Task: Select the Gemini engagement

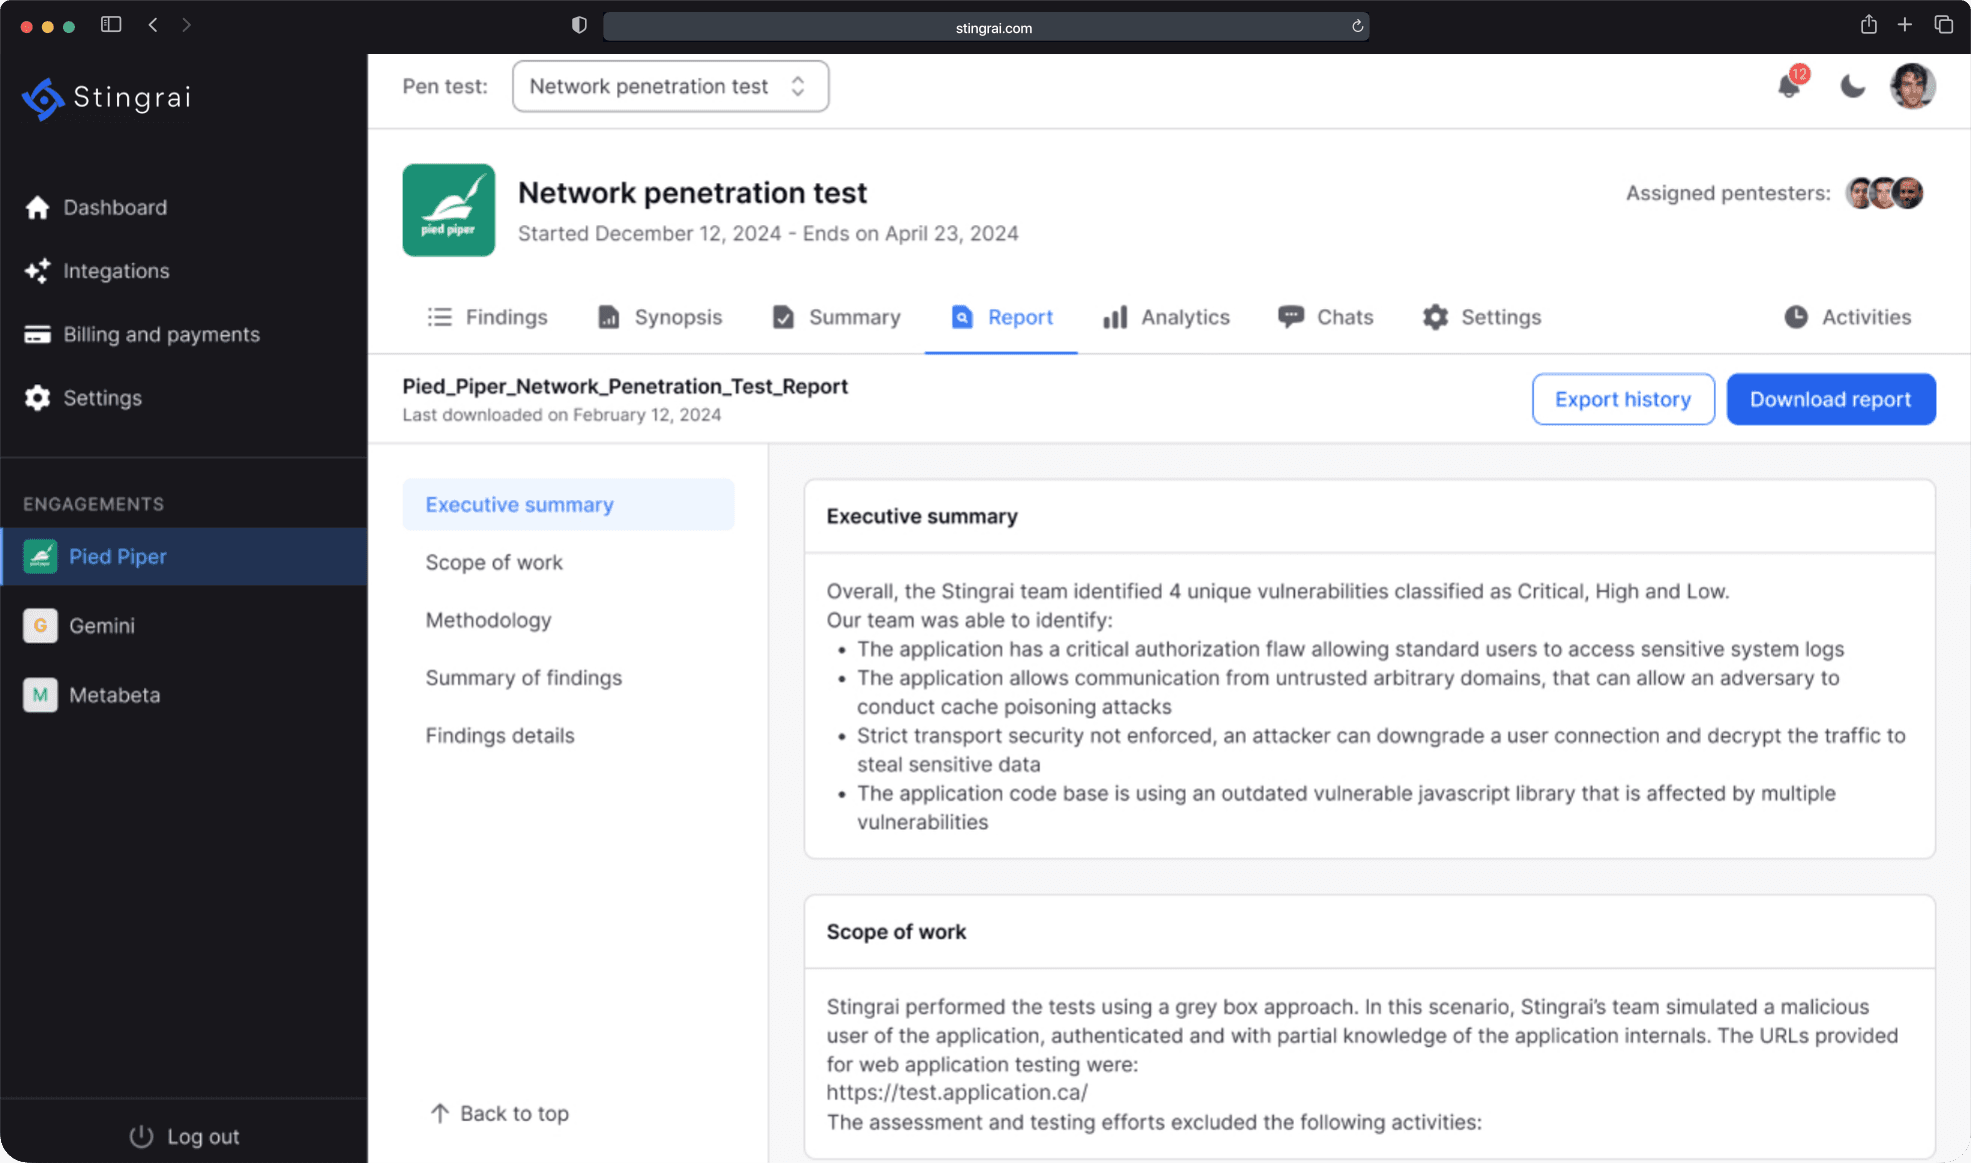Action: point(101,626)
